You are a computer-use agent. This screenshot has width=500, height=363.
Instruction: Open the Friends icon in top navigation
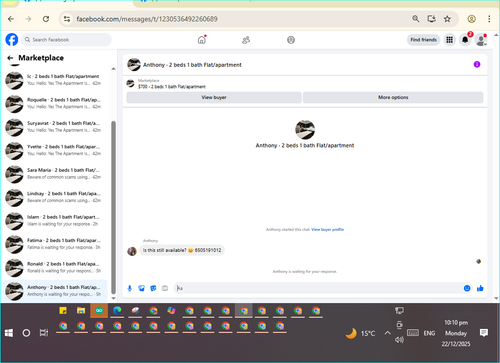click(x=246, y=40)
